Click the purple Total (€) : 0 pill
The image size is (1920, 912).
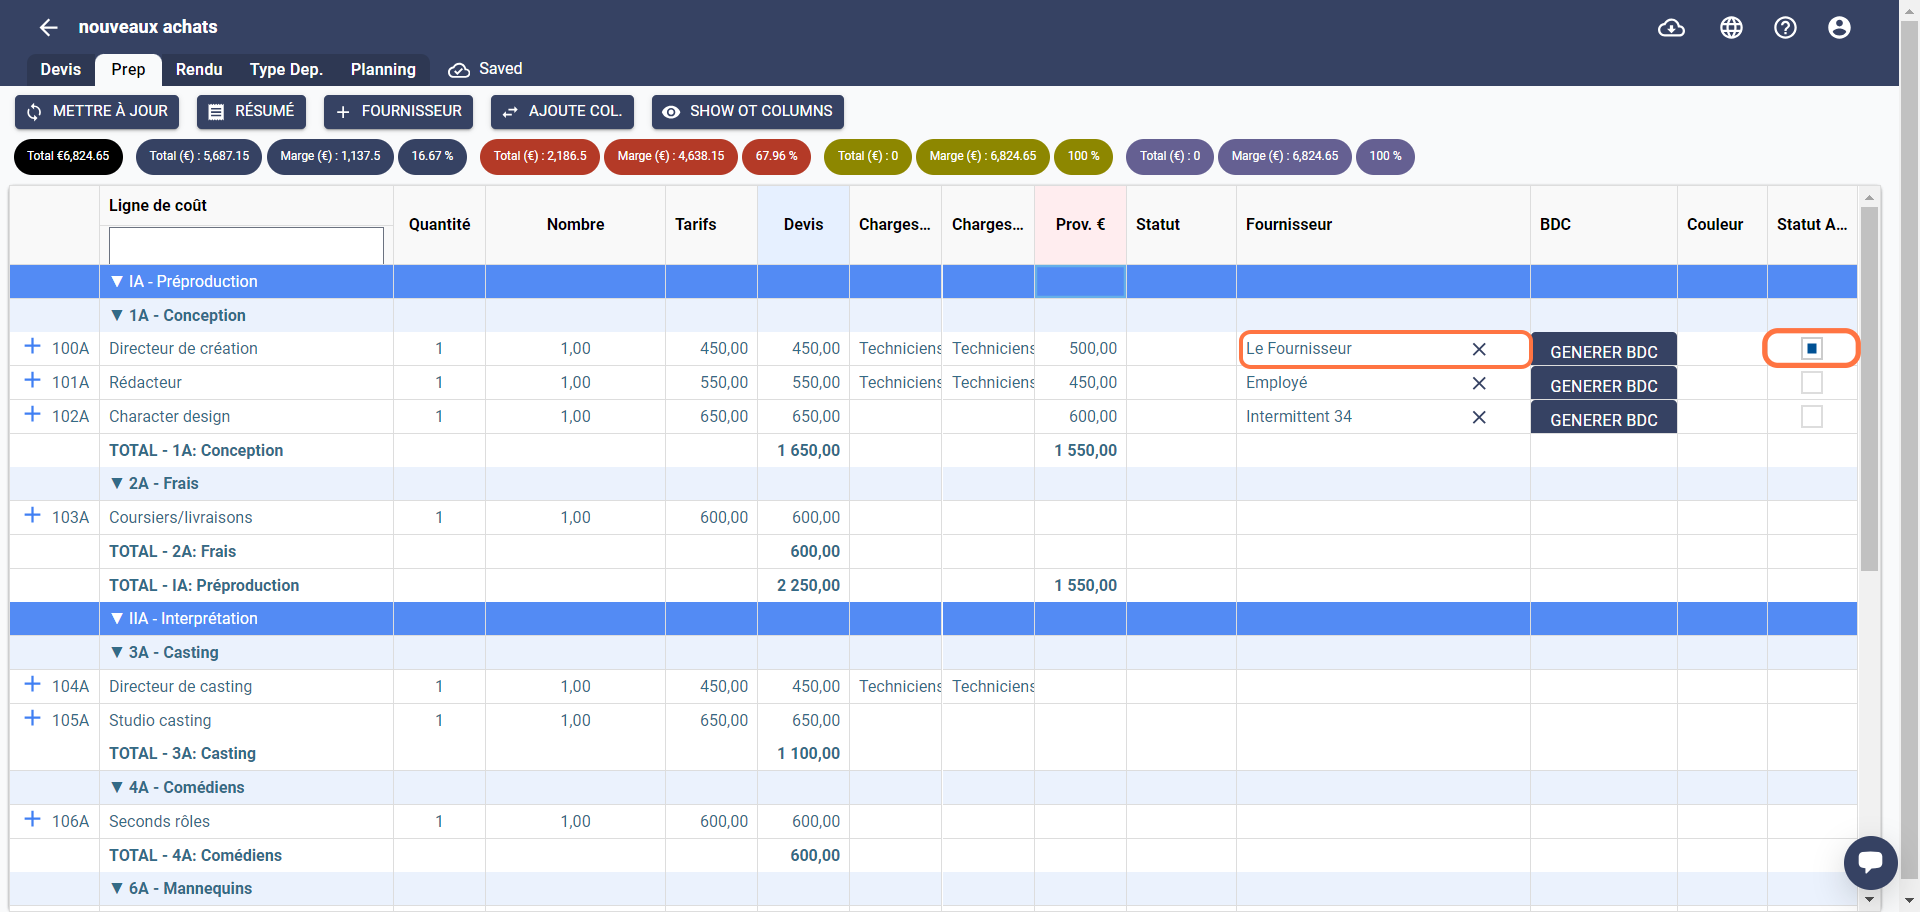(1170, 156)
